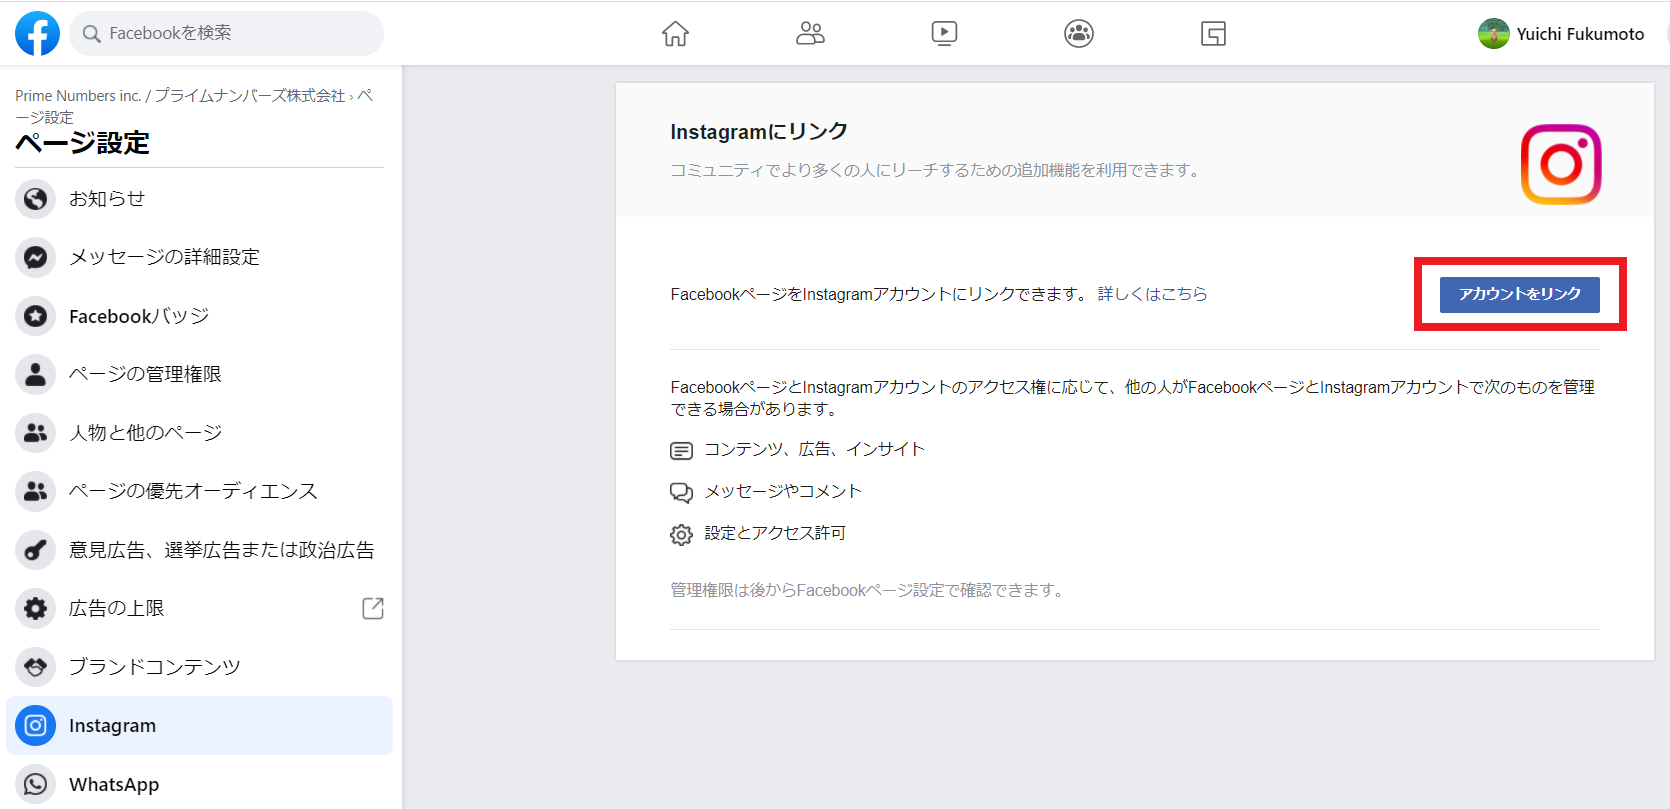Click the guitar icon for 意見広告、選挙広告または政治広告
The image size is (1670, 809).
(x=35, y=550)
